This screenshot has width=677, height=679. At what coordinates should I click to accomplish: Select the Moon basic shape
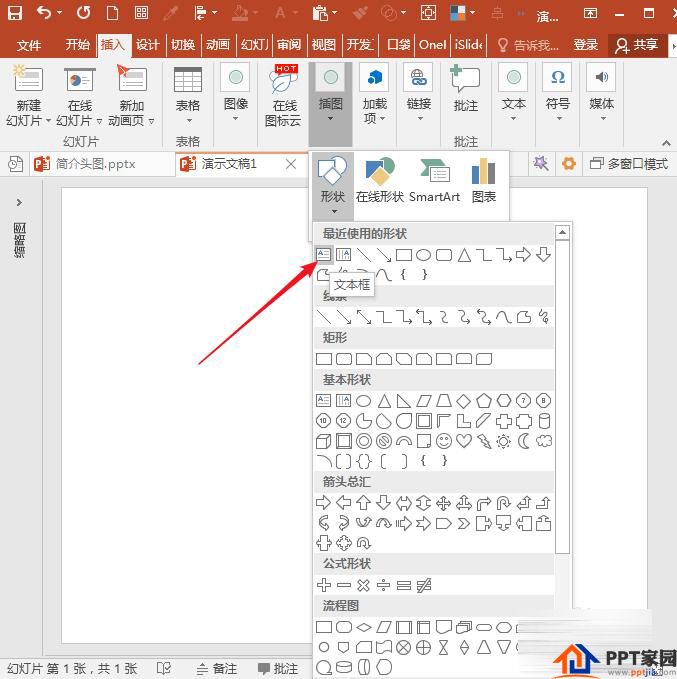pos(524,441)
